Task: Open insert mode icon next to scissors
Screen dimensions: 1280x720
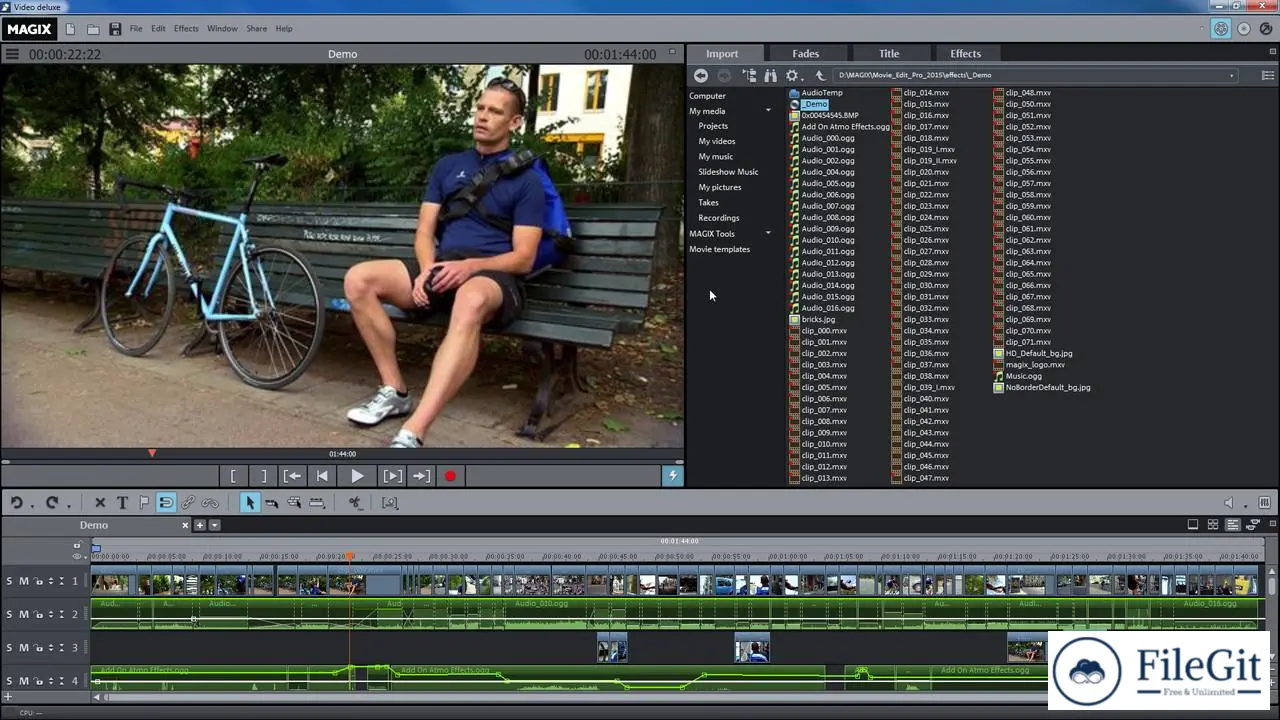Action: tap(390, 503)
